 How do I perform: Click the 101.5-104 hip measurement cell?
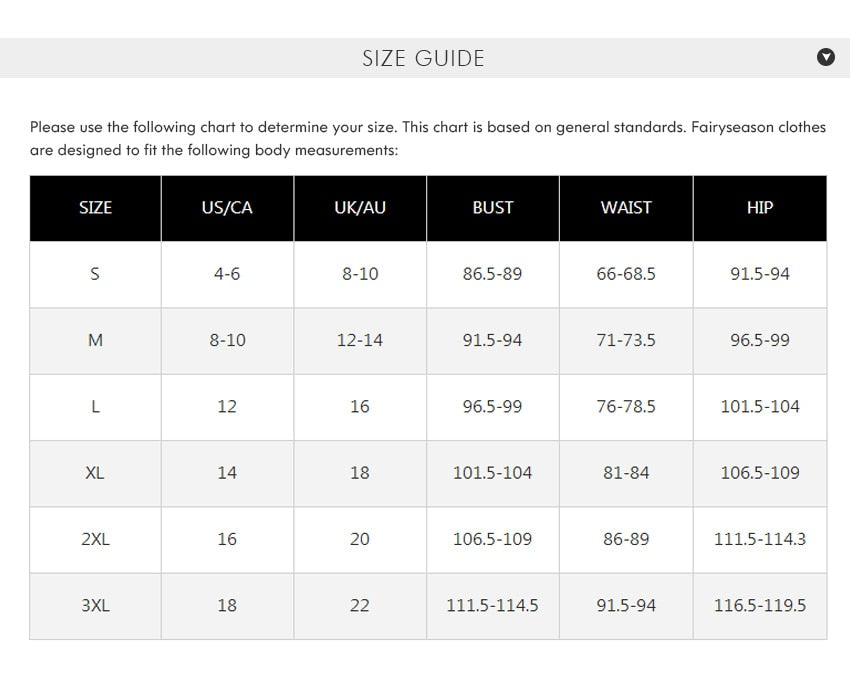tap(760, 407)
